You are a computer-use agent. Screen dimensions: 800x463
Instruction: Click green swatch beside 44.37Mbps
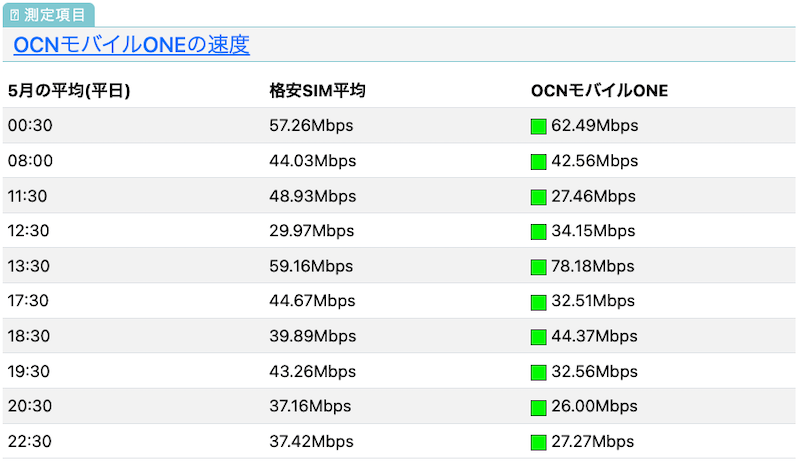click(x=538, y=337)
